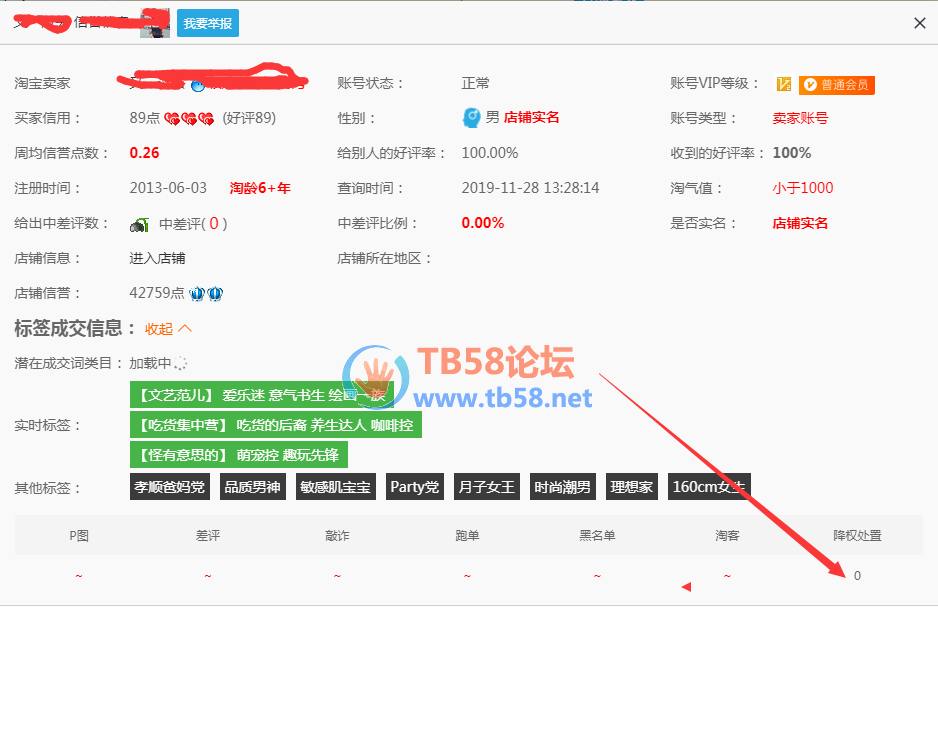The image size is (938, 756).
Task: Click the 降权处置 column header
Action: pyautogui.click(x=857, y=535)
